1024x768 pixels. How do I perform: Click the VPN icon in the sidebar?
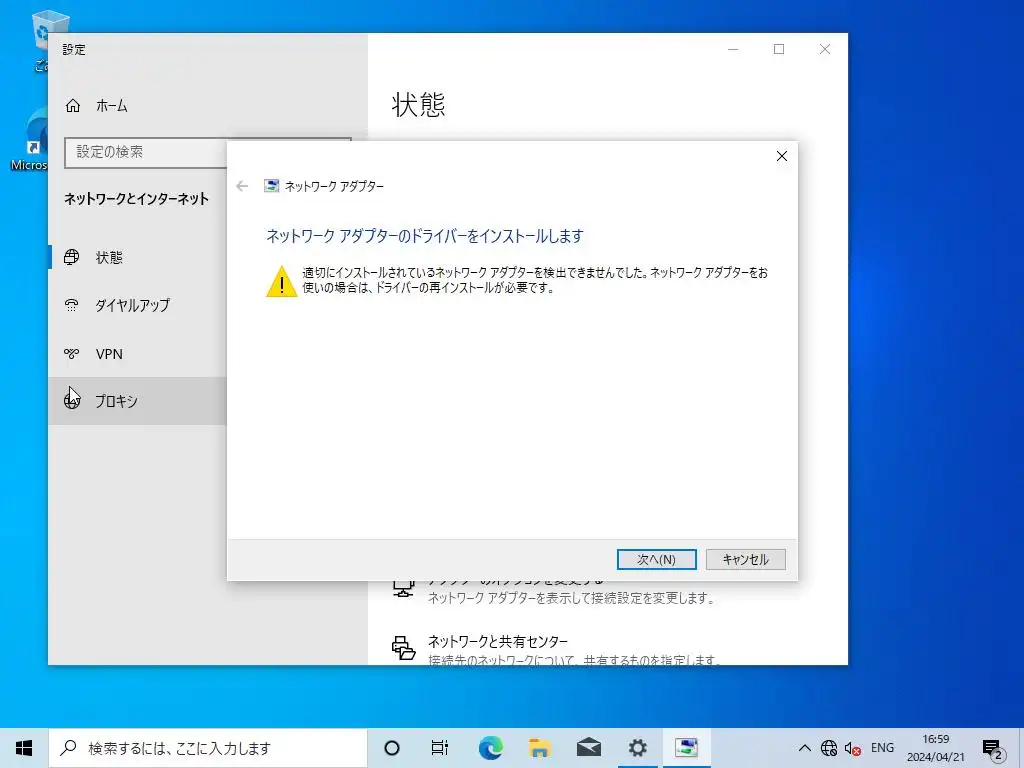[x=72, y=353]
